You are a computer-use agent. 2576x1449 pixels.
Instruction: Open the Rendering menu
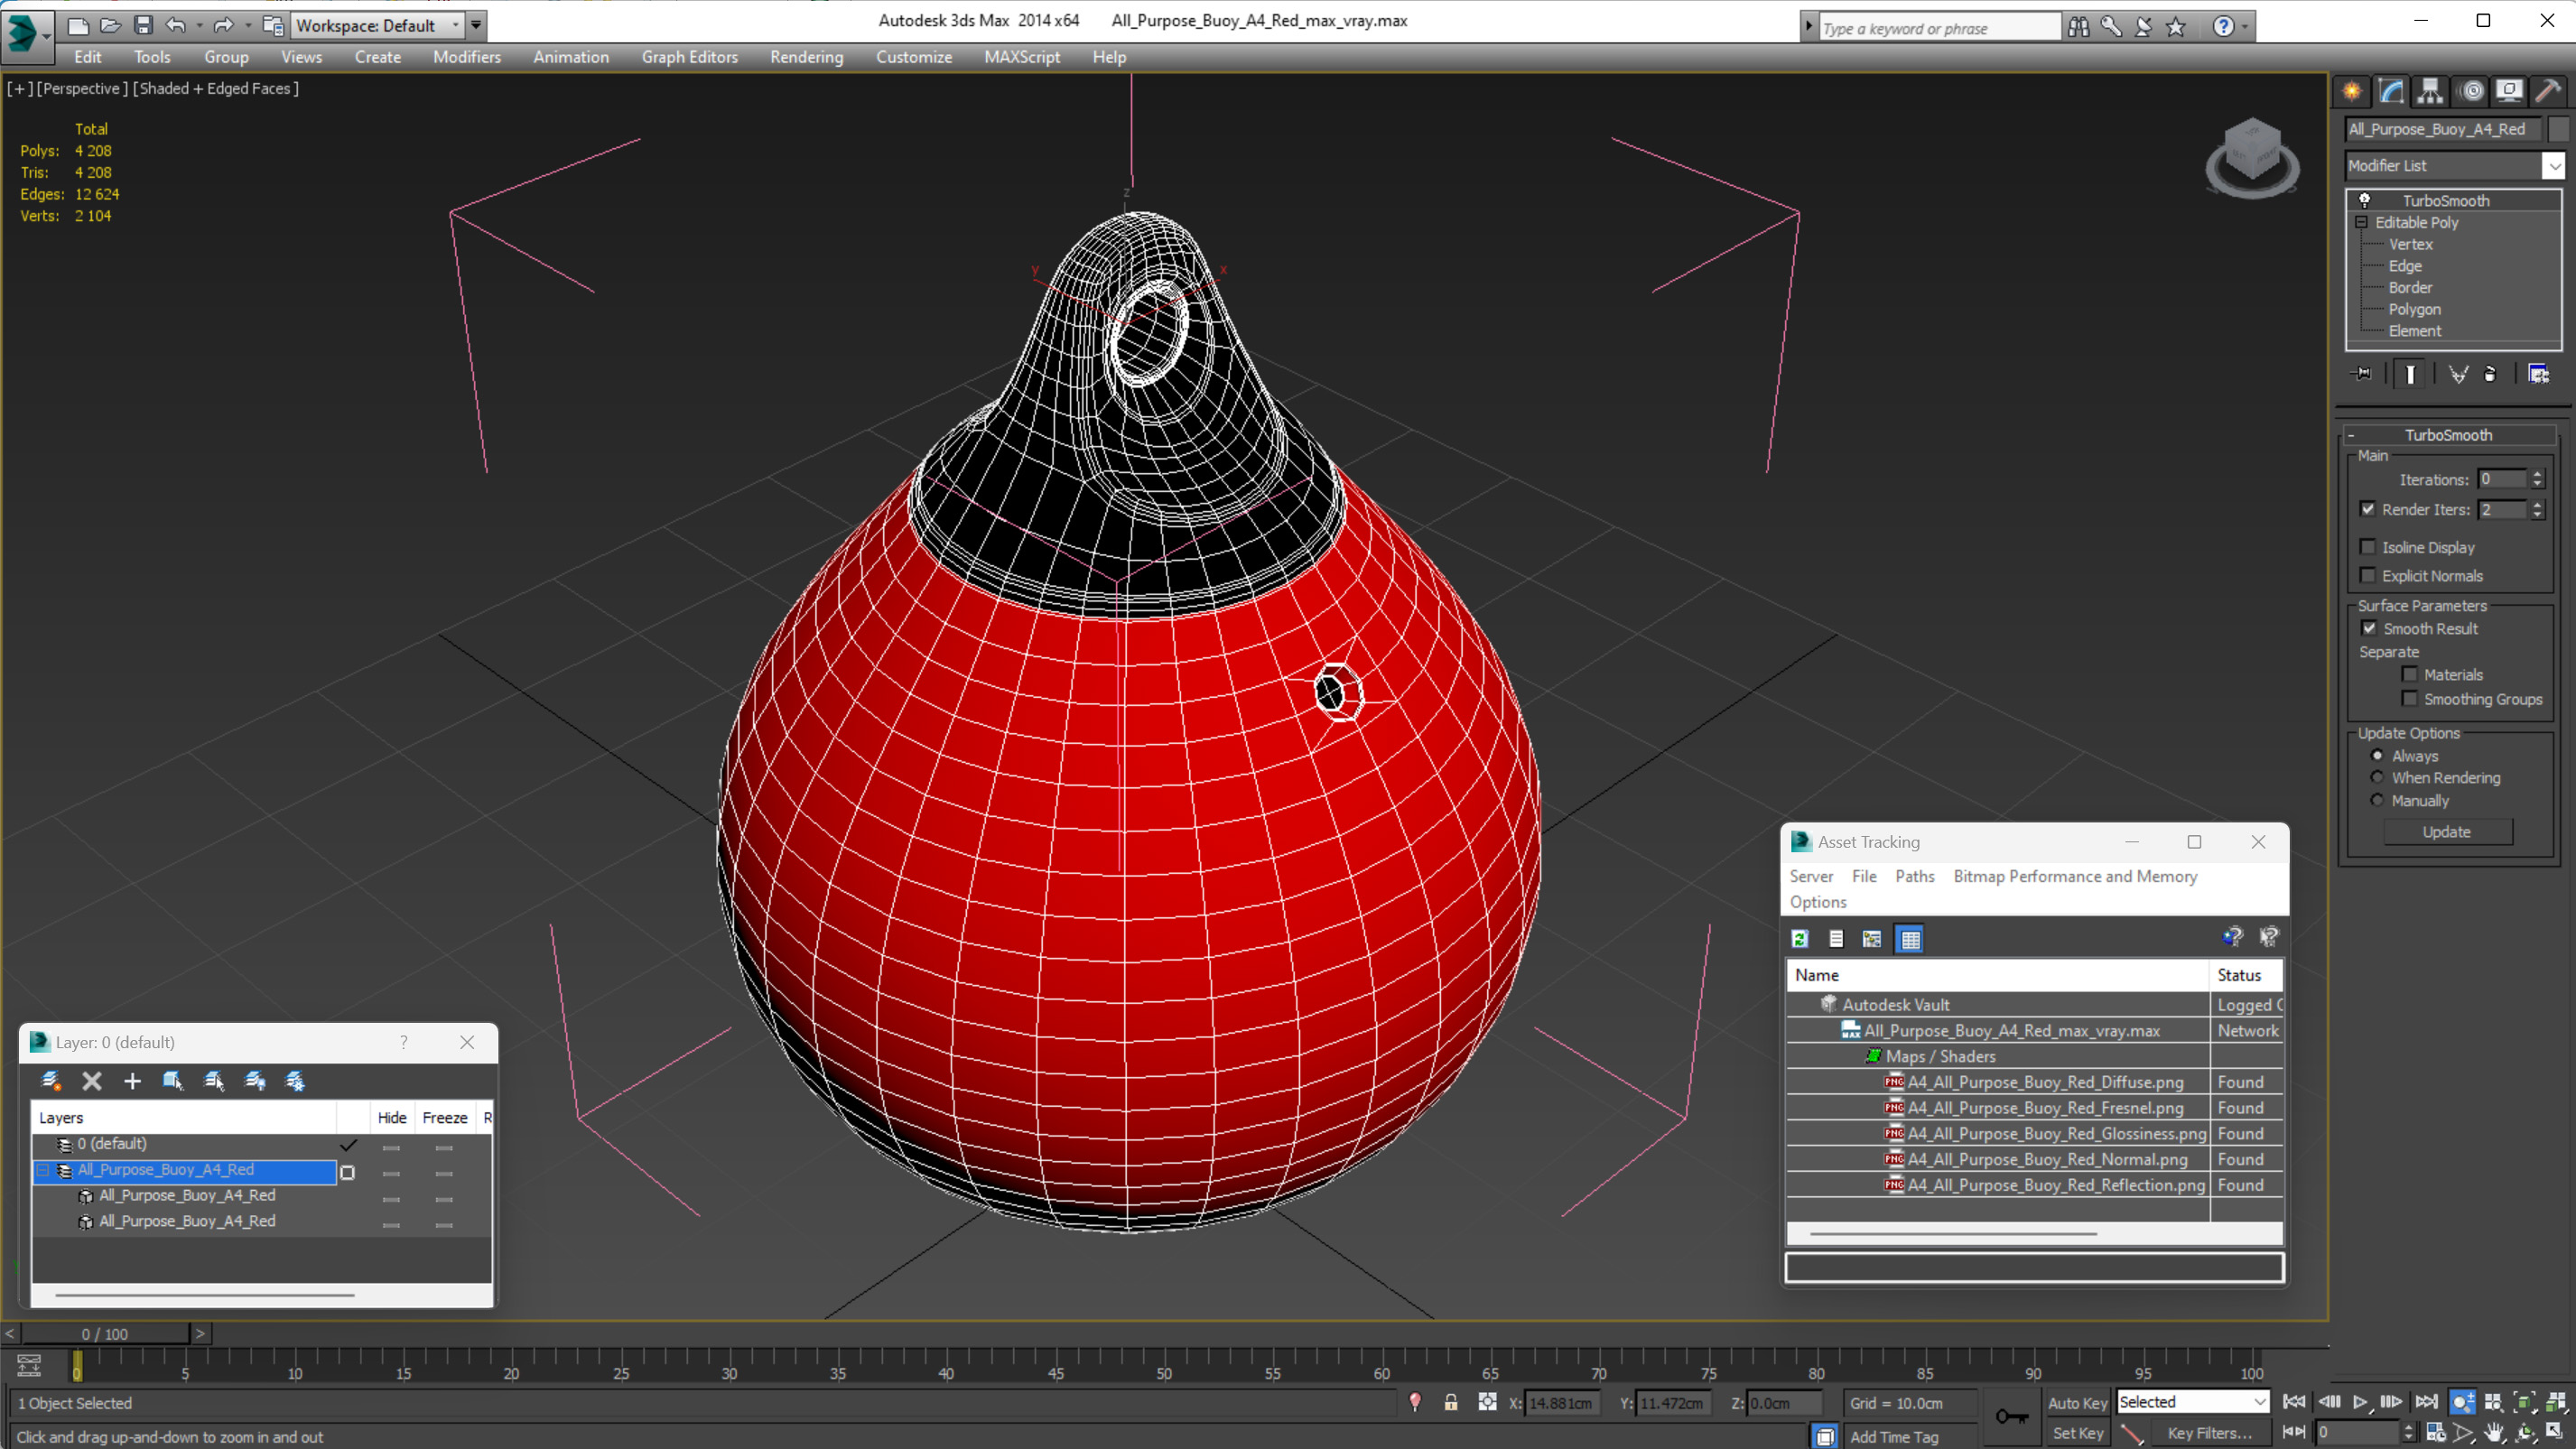pyautogui.click(x=806, y=57)
